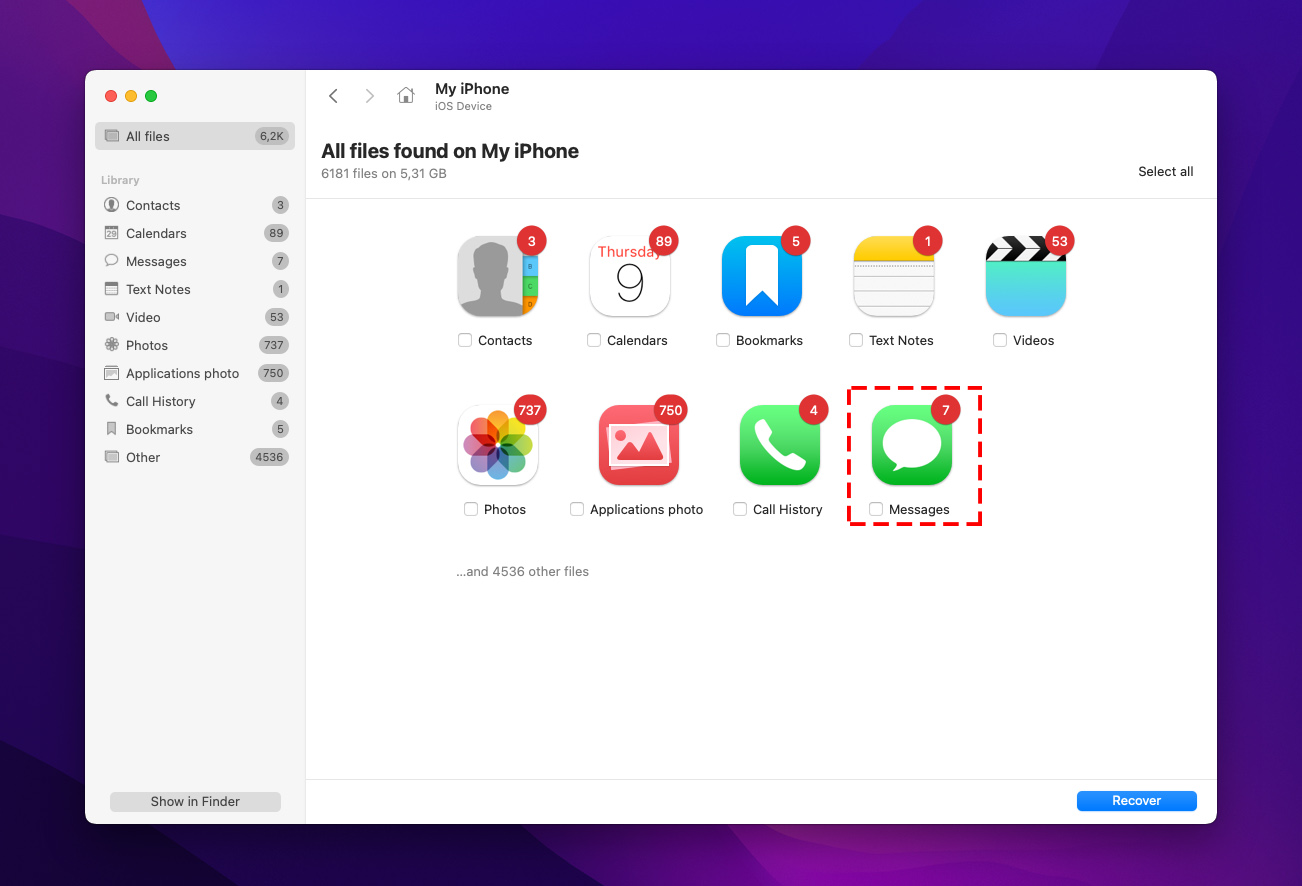Open Contacts label in Library sidebar
Image resolution: width=1302 pixels, height=886 pixels.
(153, 205)
